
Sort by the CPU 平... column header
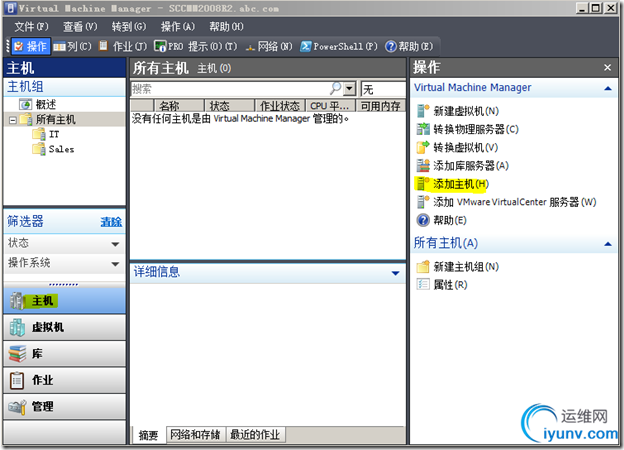pyautogui.click(x=330, y=106)
